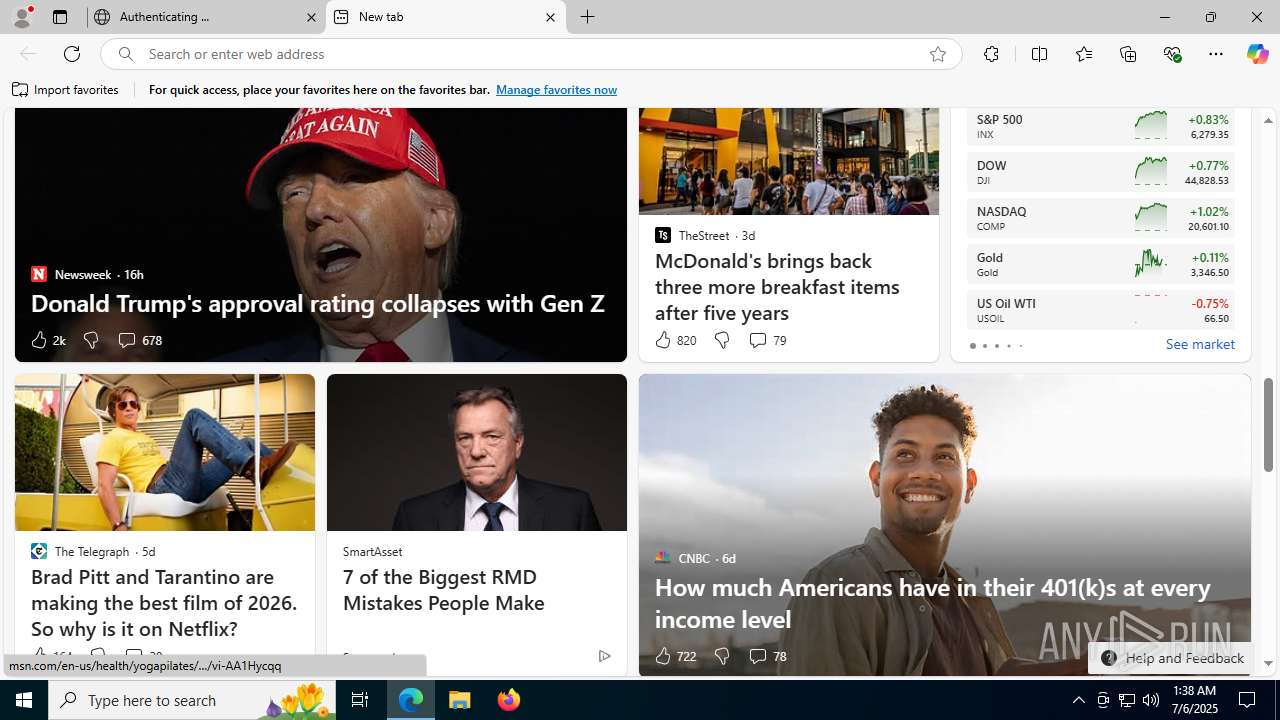Image resolution: width=1280 pixels, height=720 pixels.
Task: Like the 401(k) article with 722 likes
Action: [675, 656]
